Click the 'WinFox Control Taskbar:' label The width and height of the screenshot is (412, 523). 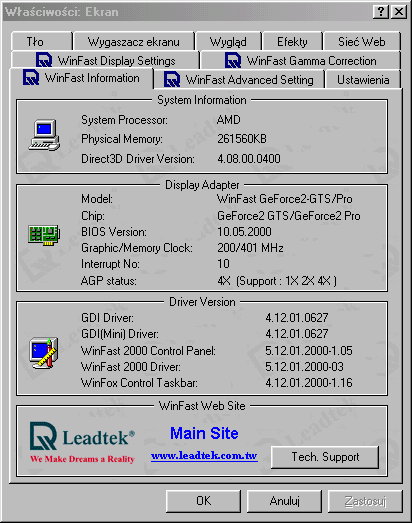[139, 383]
